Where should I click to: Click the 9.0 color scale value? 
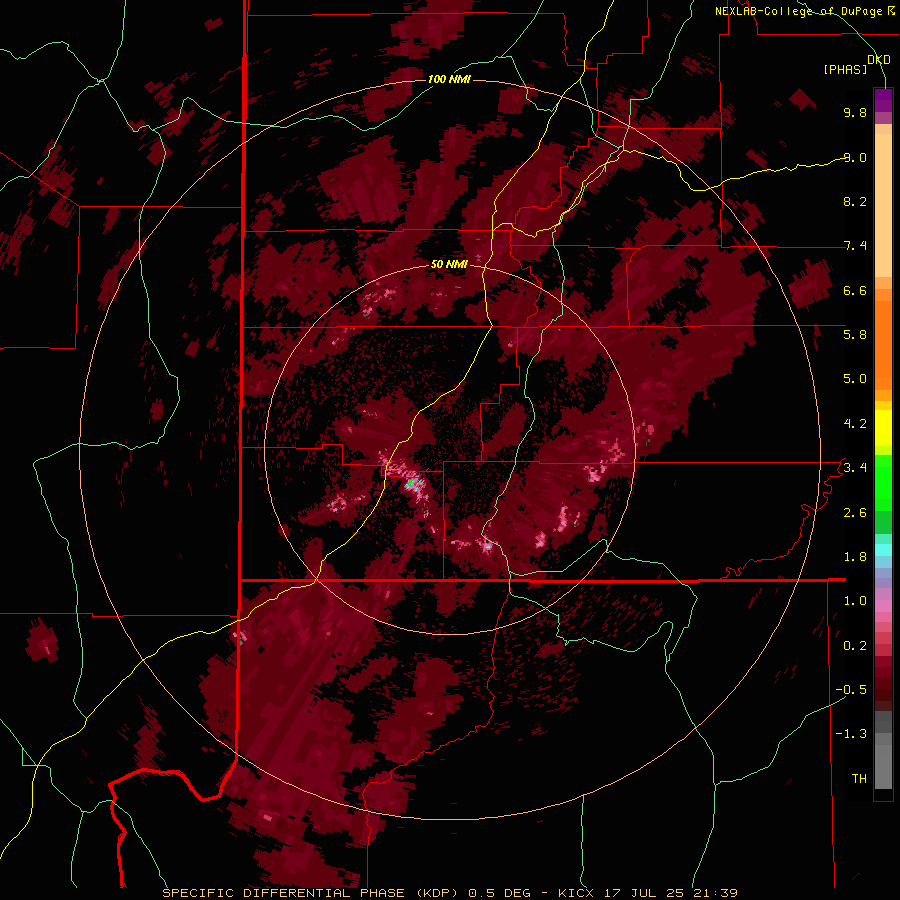tap(855, 157)
